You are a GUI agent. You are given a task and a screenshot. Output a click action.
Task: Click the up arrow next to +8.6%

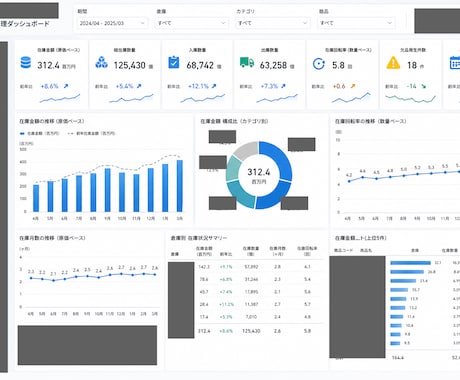point(66,86)
